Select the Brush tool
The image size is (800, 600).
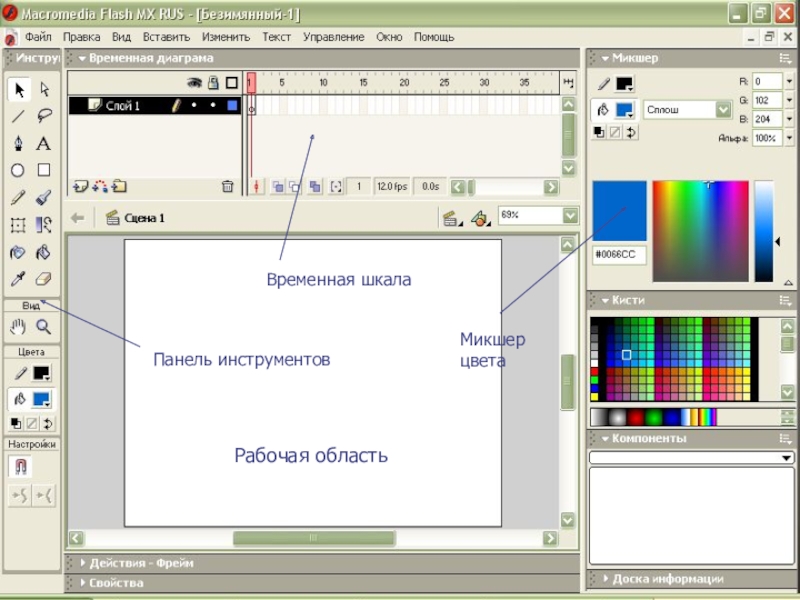[44, 197]
